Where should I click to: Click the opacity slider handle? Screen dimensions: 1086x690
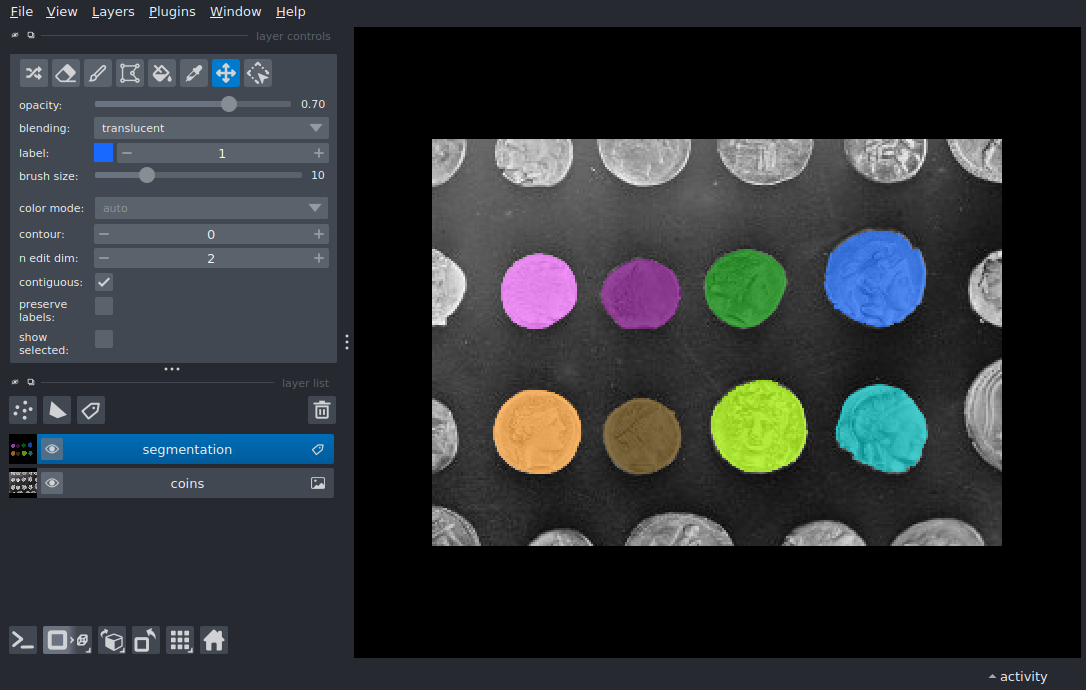pyautogui.click(x=229, y=104)
